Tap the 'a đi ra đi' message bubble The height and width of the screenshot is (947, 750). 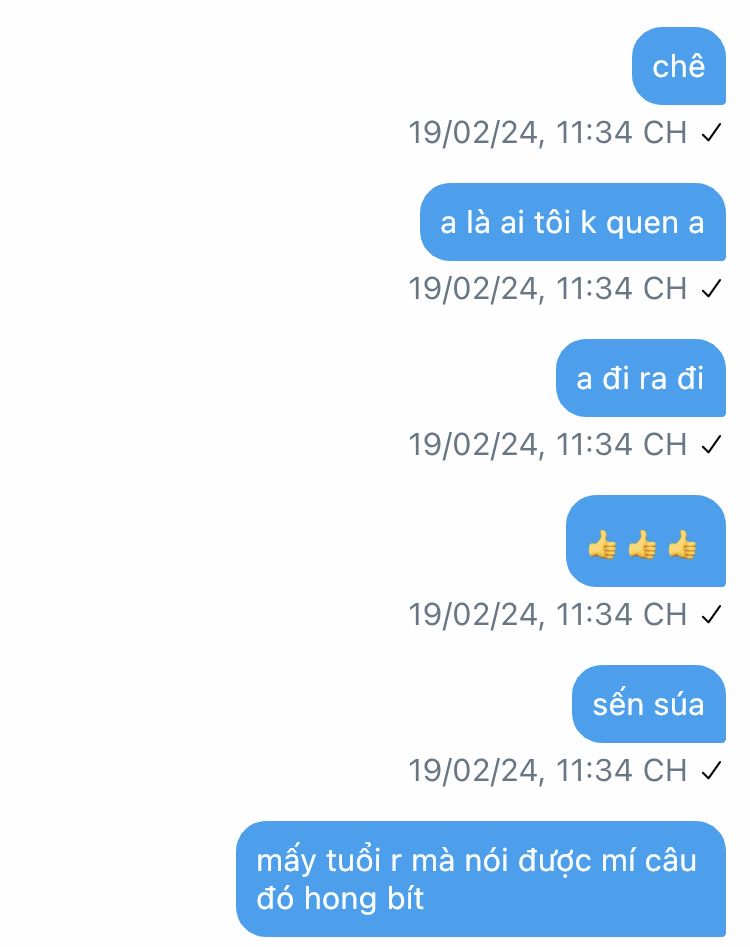pyautogui.click(x=641, y=378)
